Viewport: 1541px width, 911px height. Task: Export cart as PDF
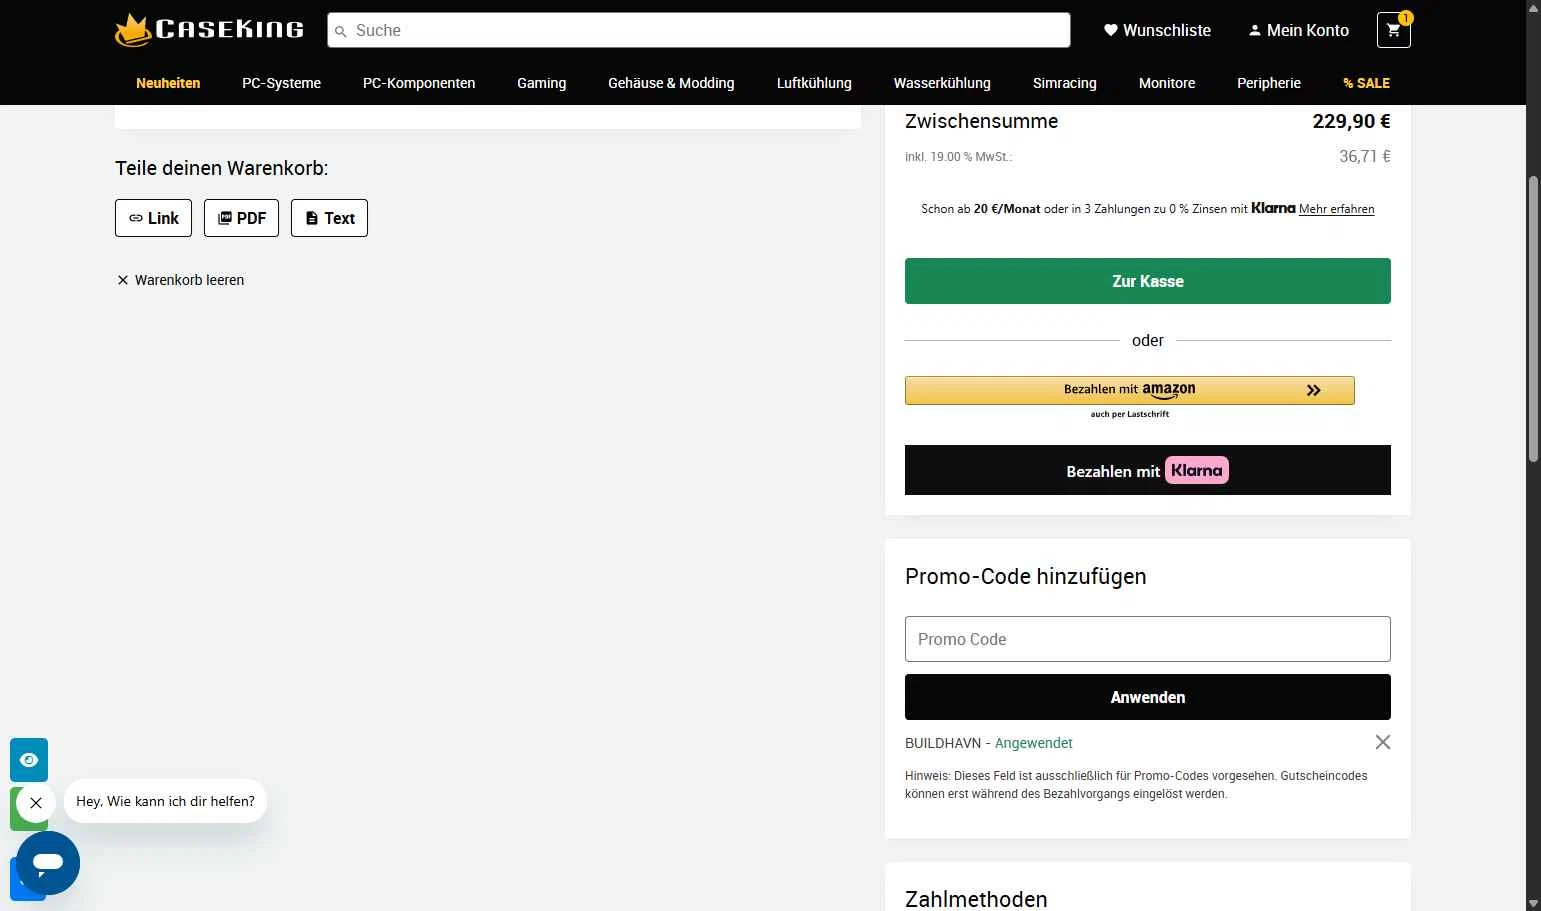241,218
